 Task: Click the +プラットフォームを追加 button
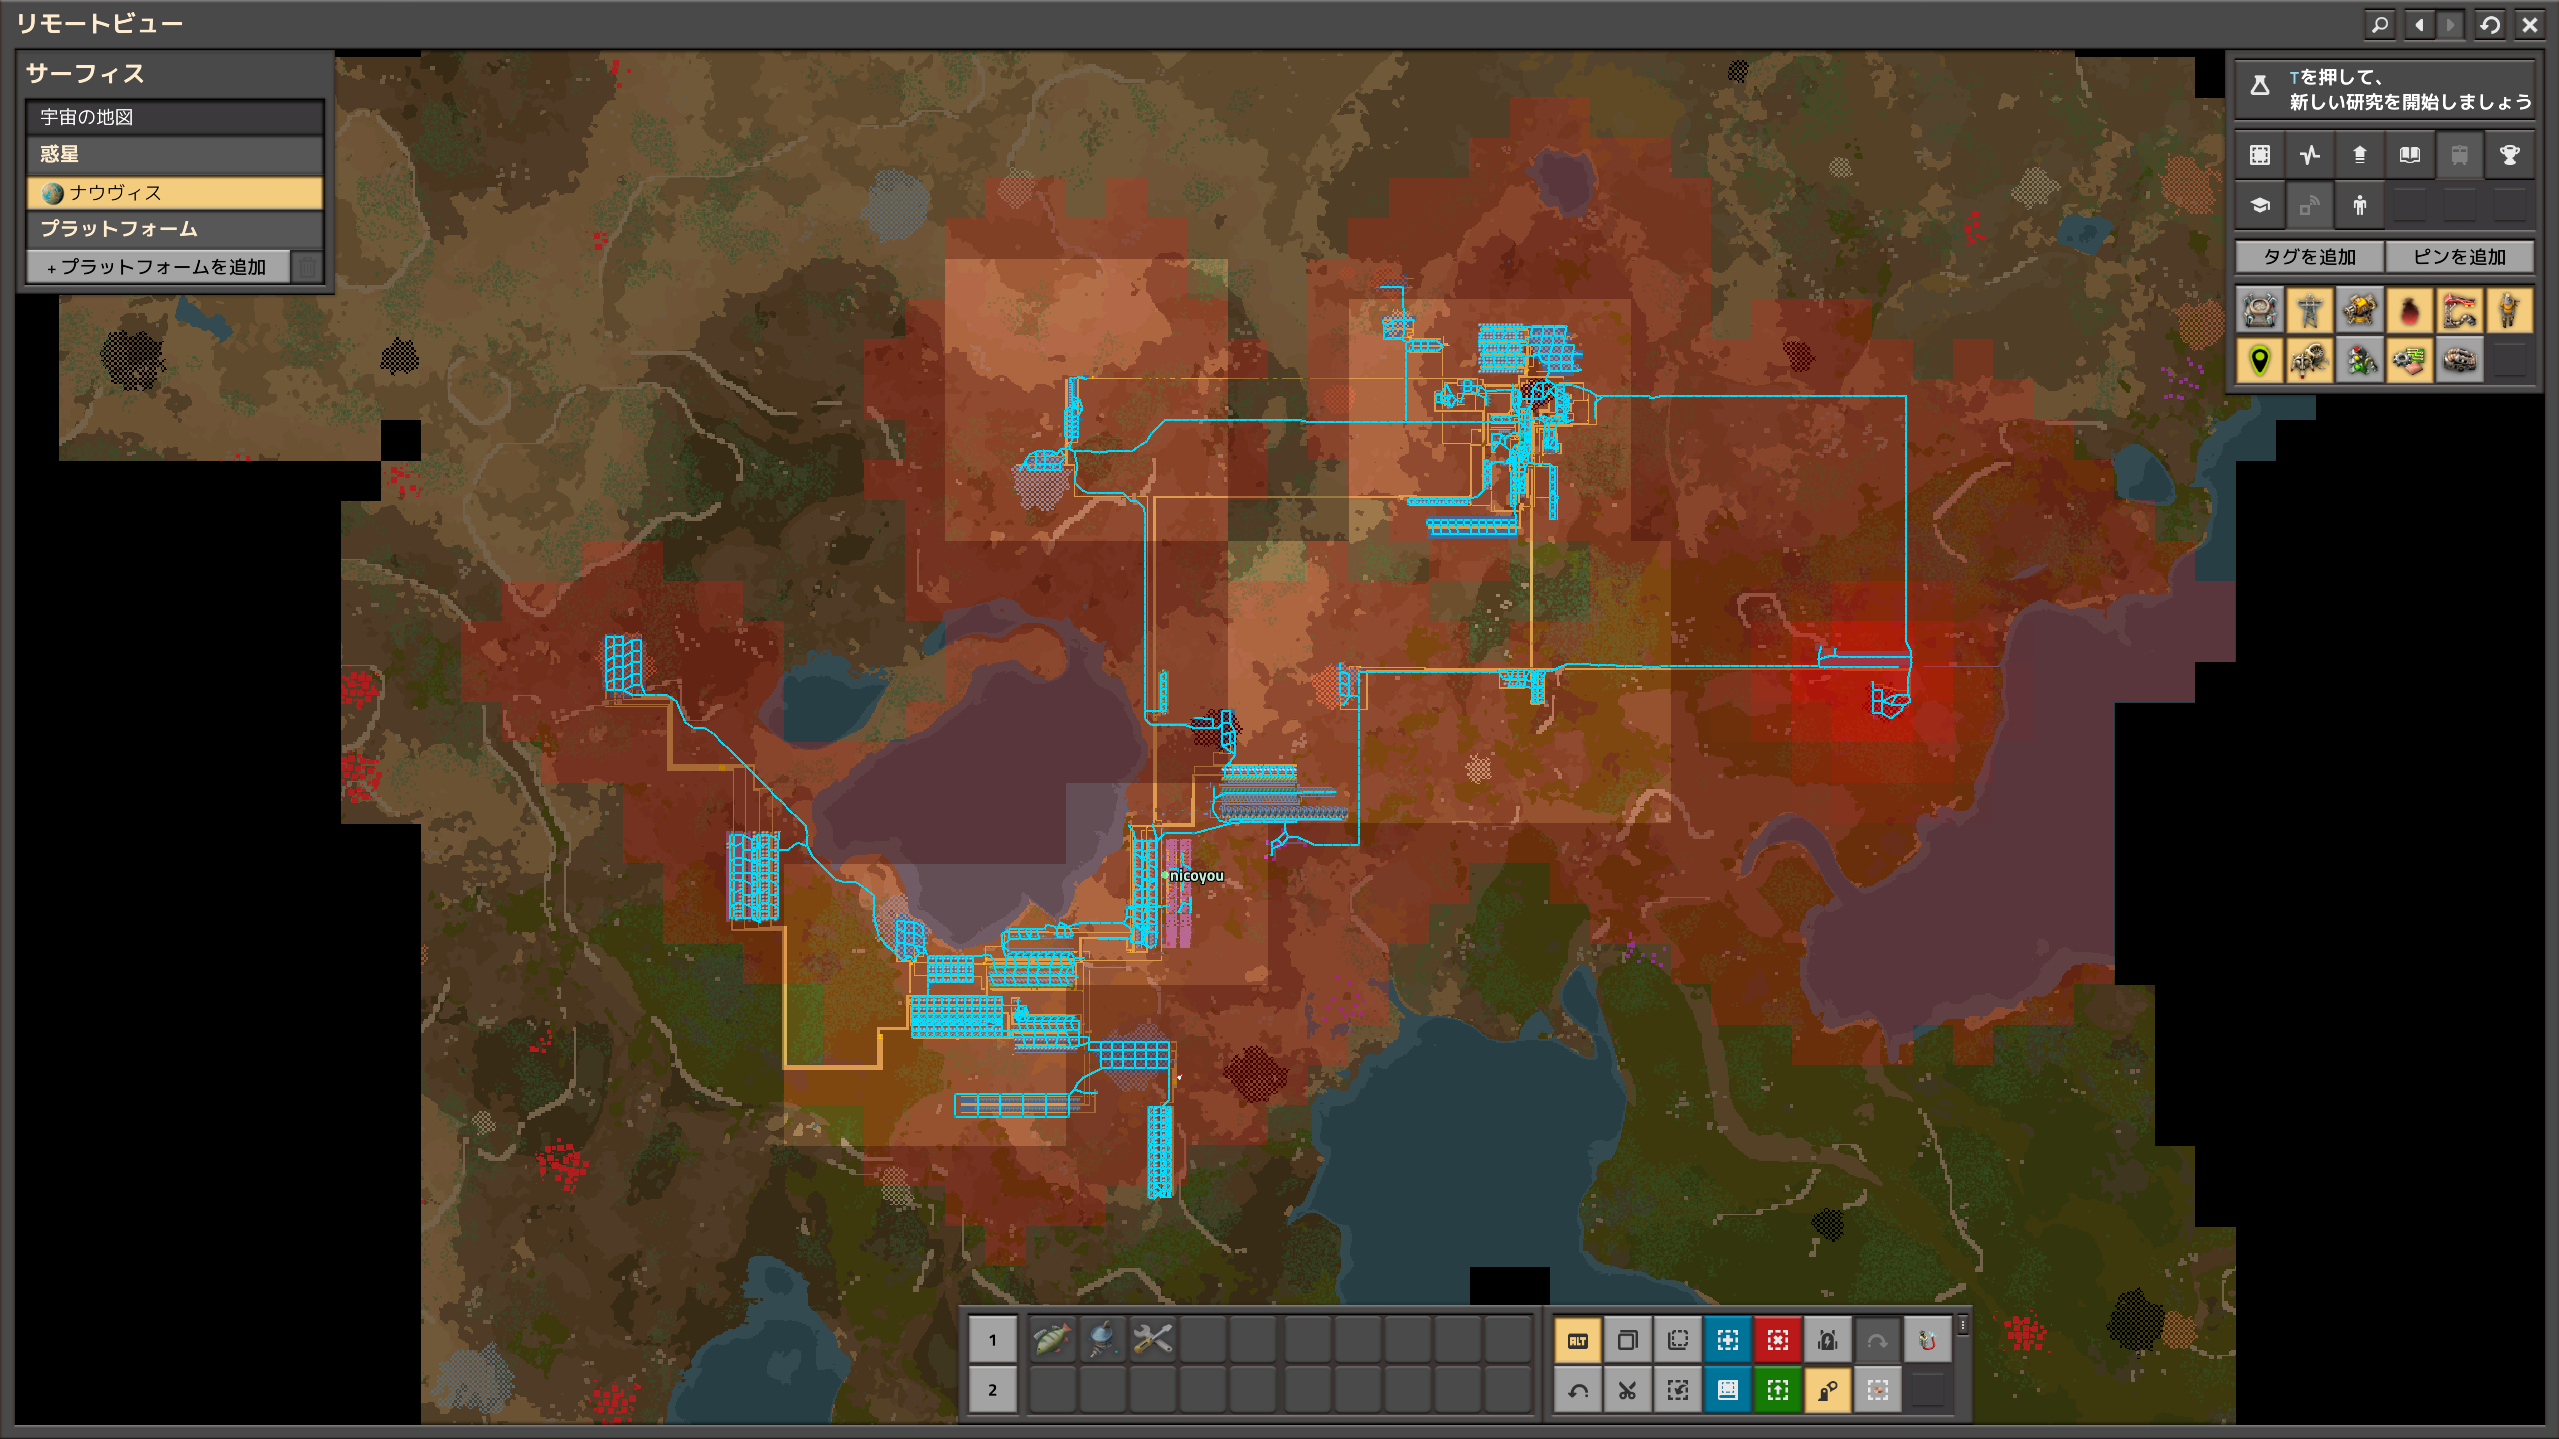click(158, 267)
